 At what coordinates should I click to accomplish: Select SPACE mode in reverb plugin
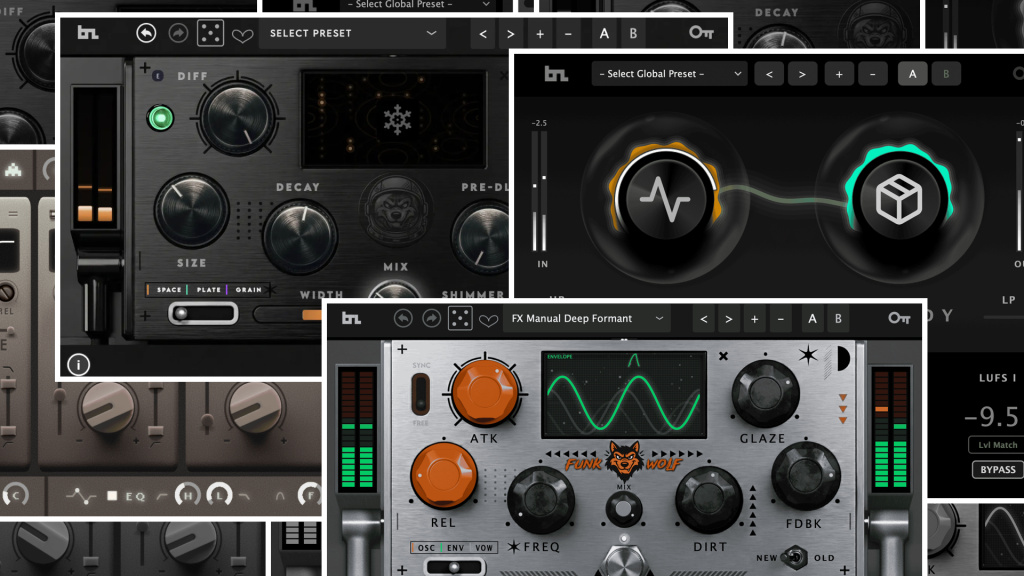168,289
